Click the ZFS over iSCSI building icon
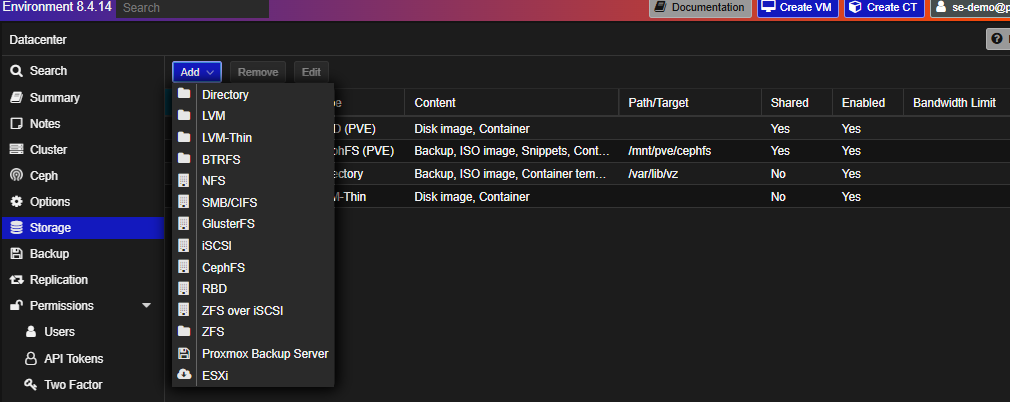The height and width of the screenshot is (402, 1010). (184, 311)
